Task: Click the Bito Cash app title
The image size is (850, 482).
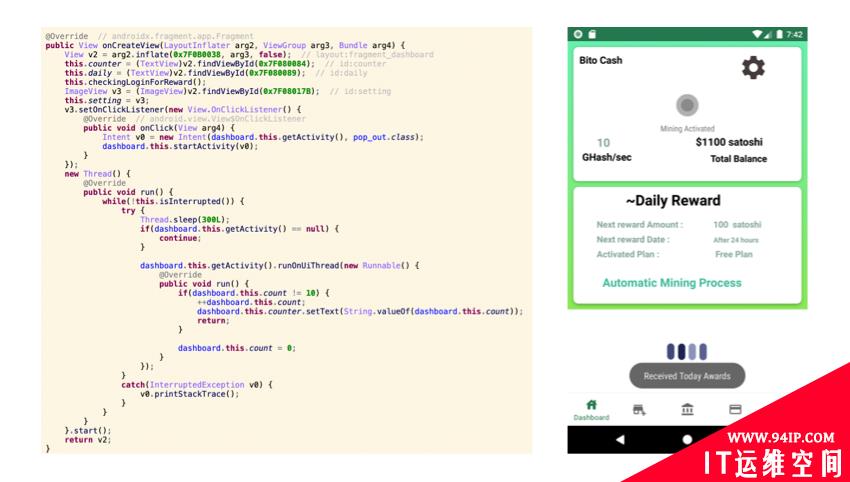Action: [x=601, y=60]
